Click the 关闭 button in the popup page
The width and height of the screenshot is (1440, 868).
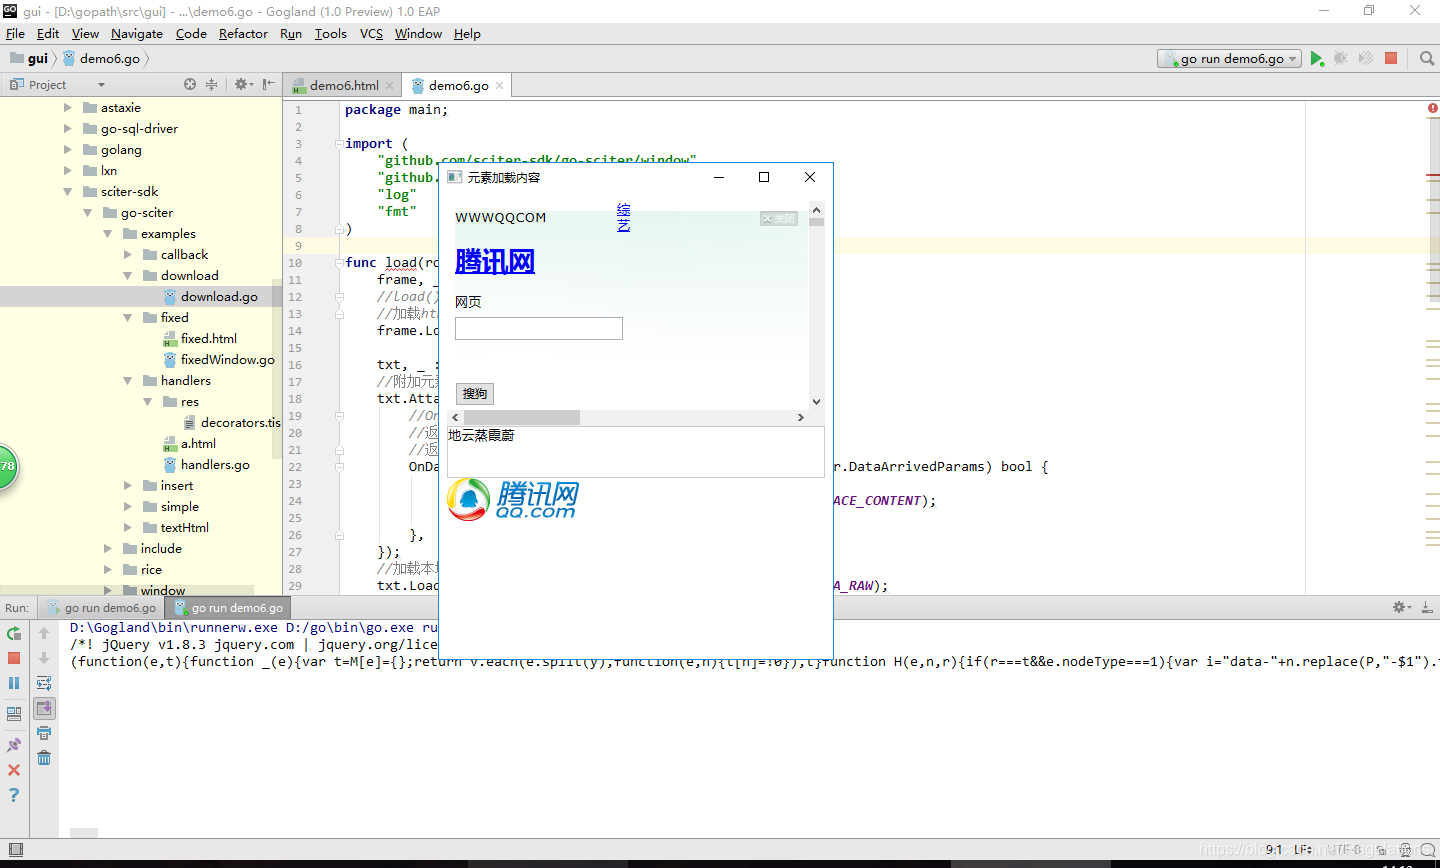click(x=779, y=219)
